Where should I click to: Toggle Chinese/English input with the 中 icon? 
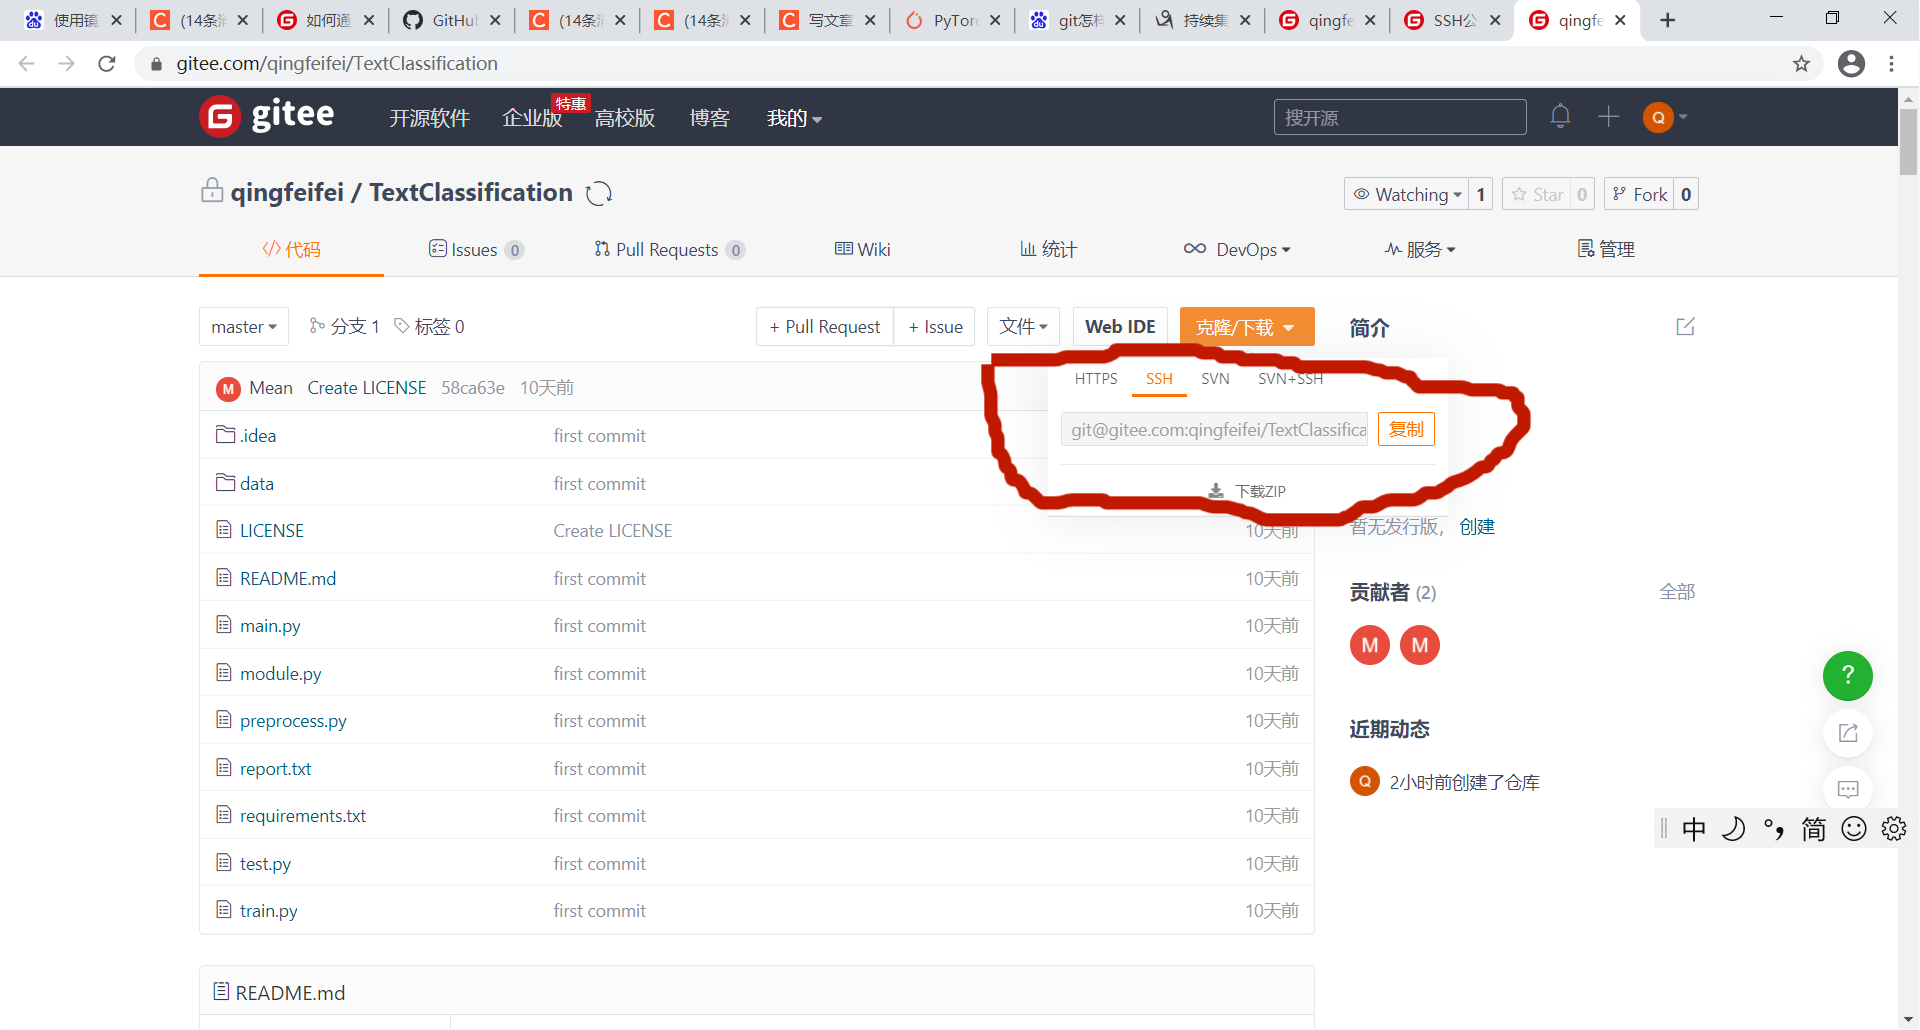point(1694,828)
